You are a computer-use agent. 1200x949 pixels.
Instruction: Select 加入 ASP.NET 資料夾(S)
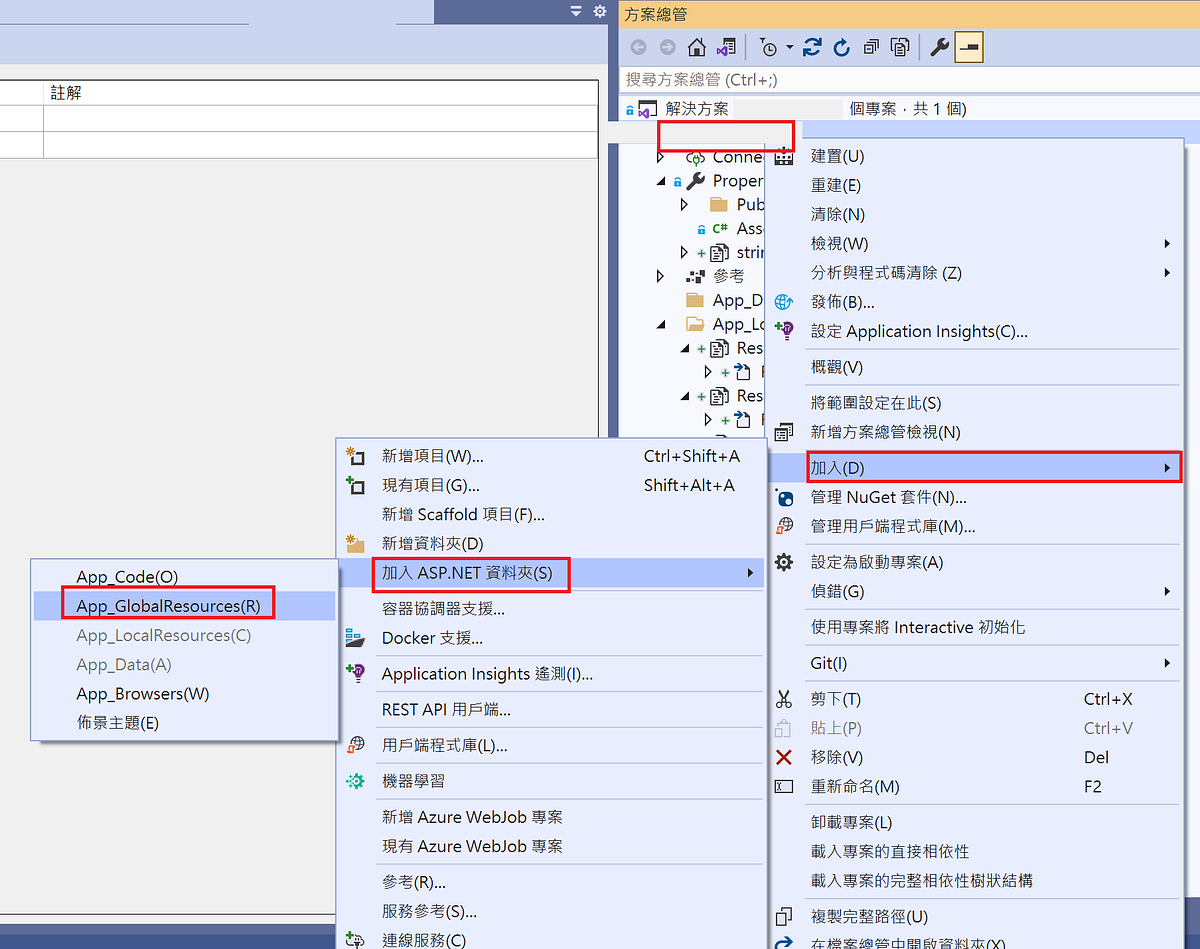coord(470,574)
